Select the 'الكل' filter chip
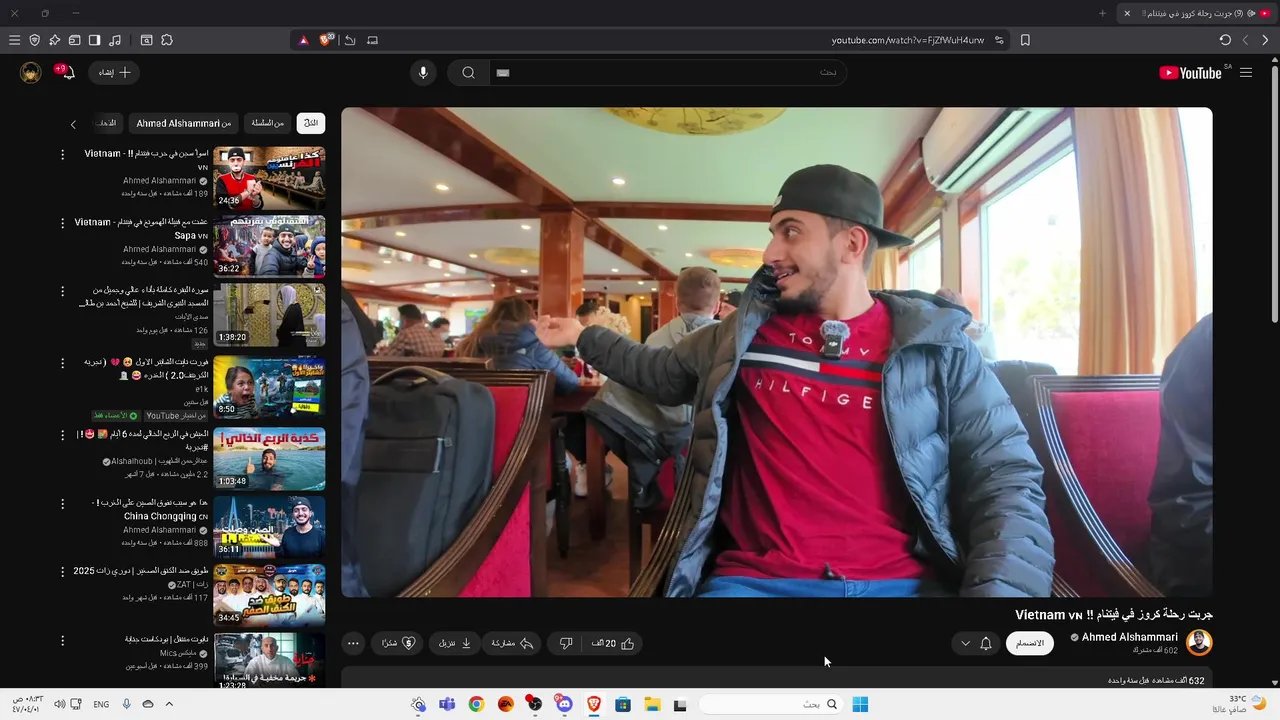 click(311, 123)
